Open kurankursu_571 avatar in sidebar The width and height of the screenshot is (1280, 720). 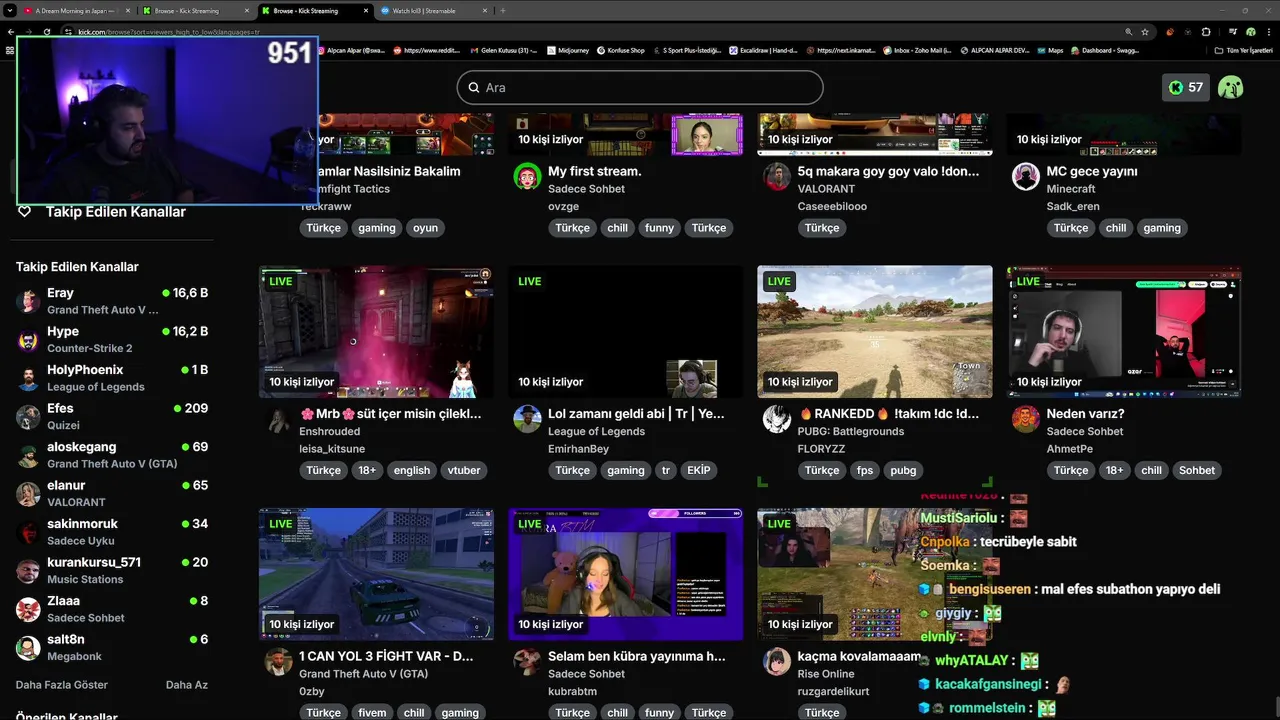(29, 571)
